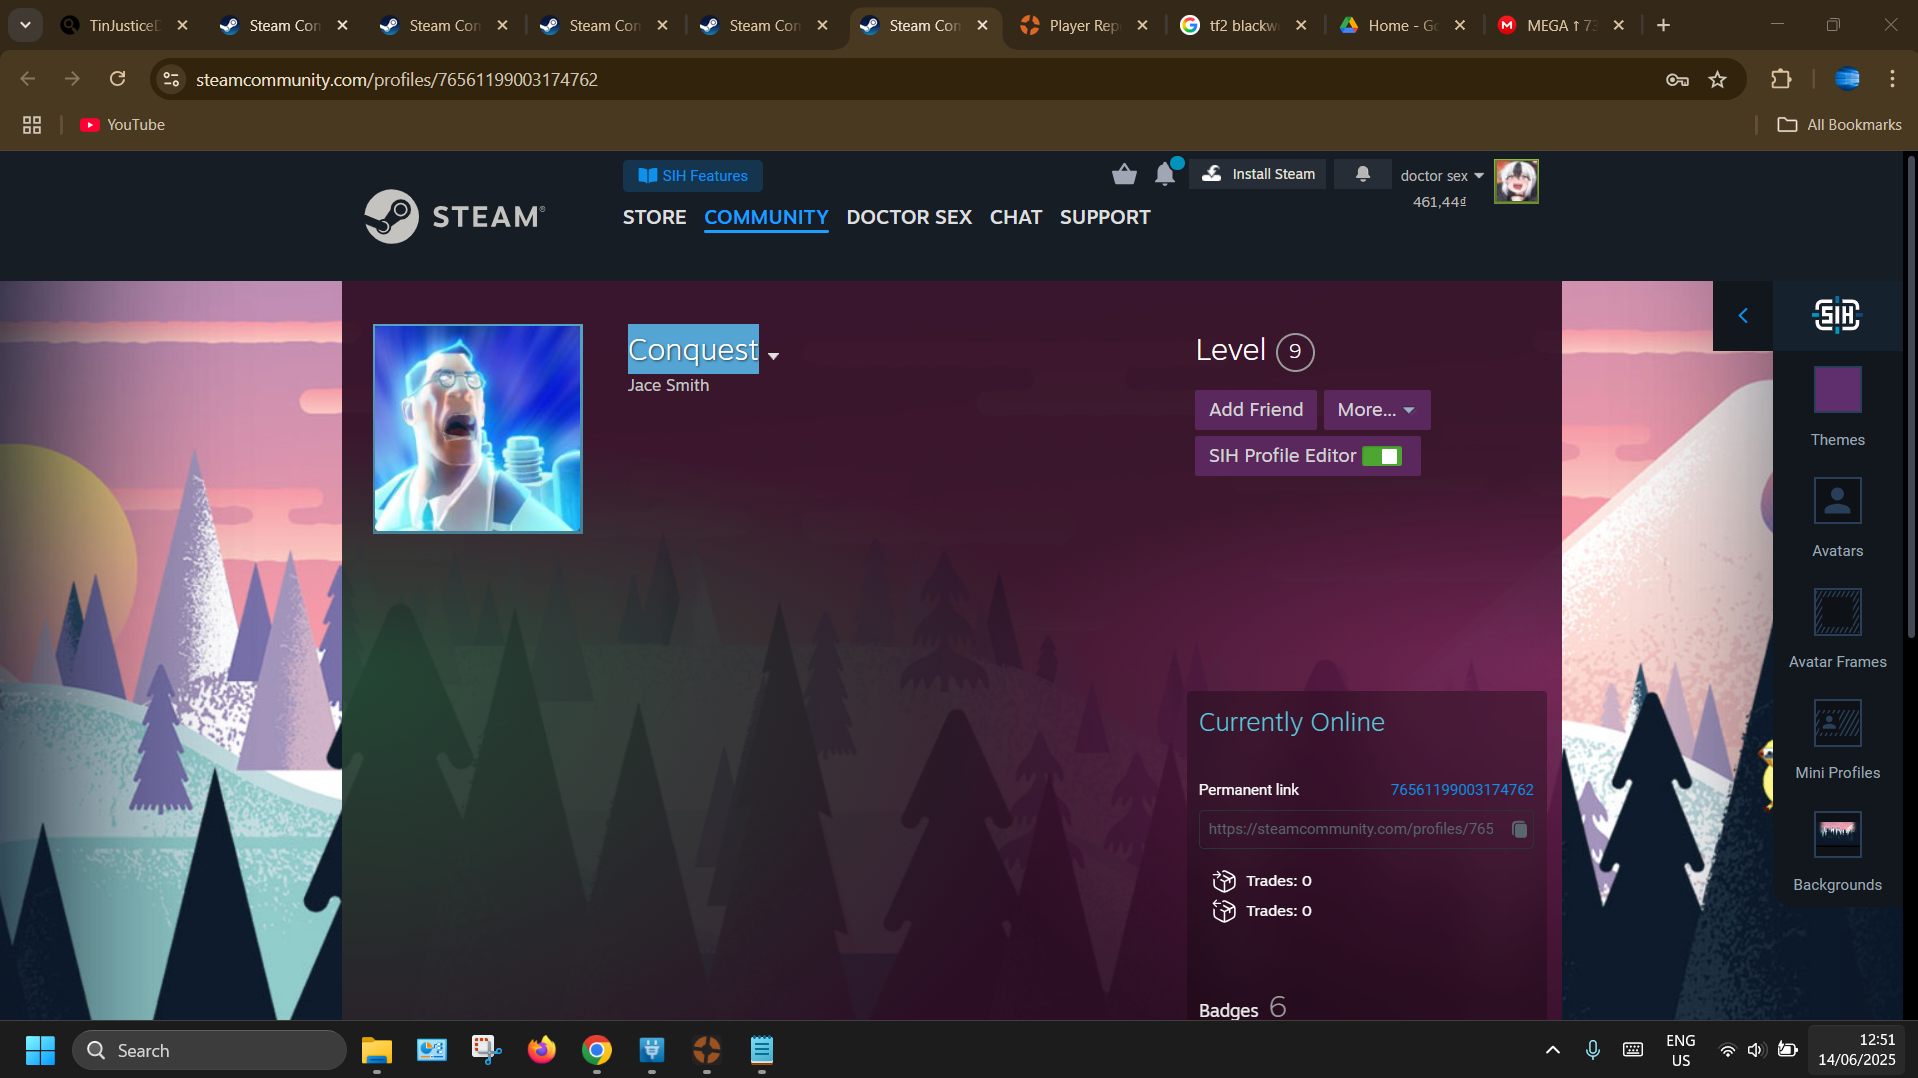
Task: Click the Steam logo
Action: 455,216
